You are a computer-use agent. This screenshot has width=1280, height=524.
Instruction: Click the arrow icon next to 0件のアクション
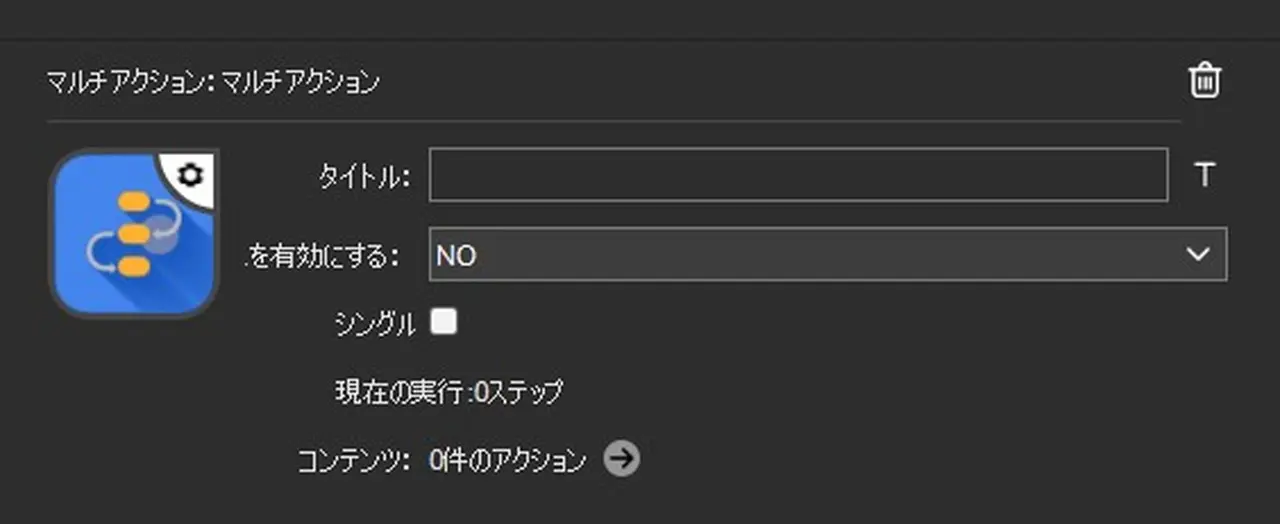(x=621, y=459)
